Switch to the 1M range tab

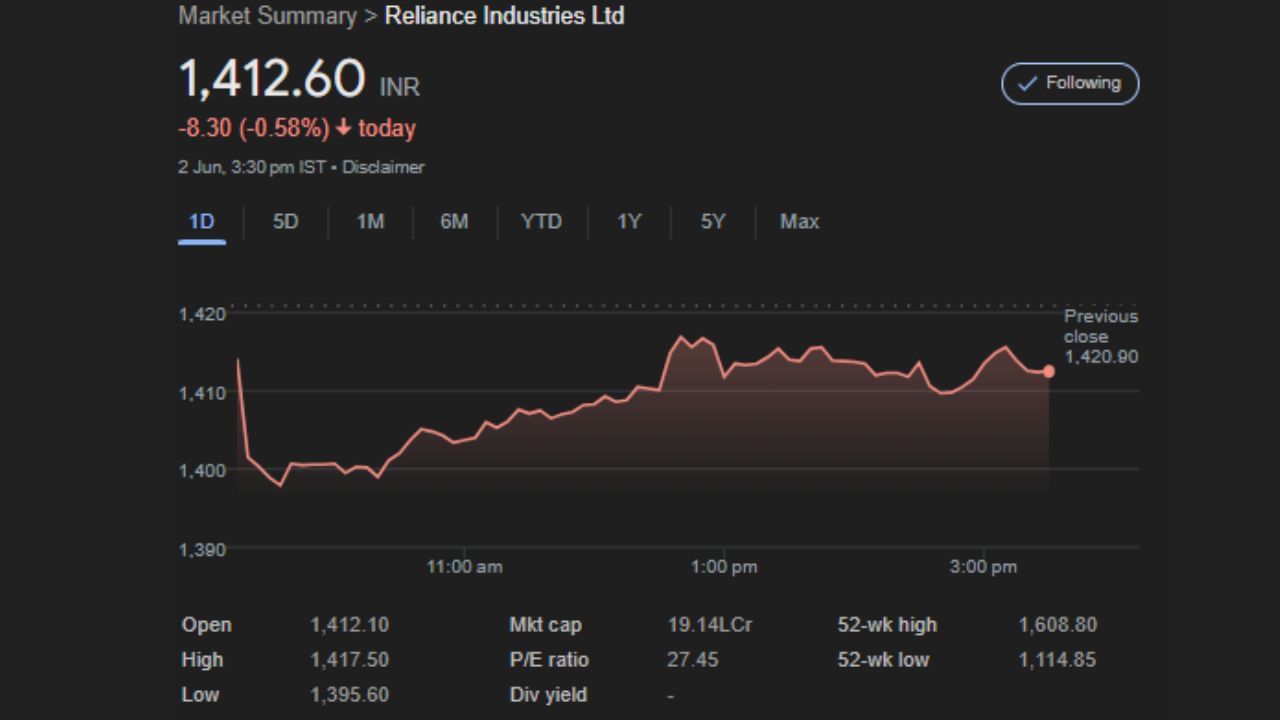coord(370,222)
